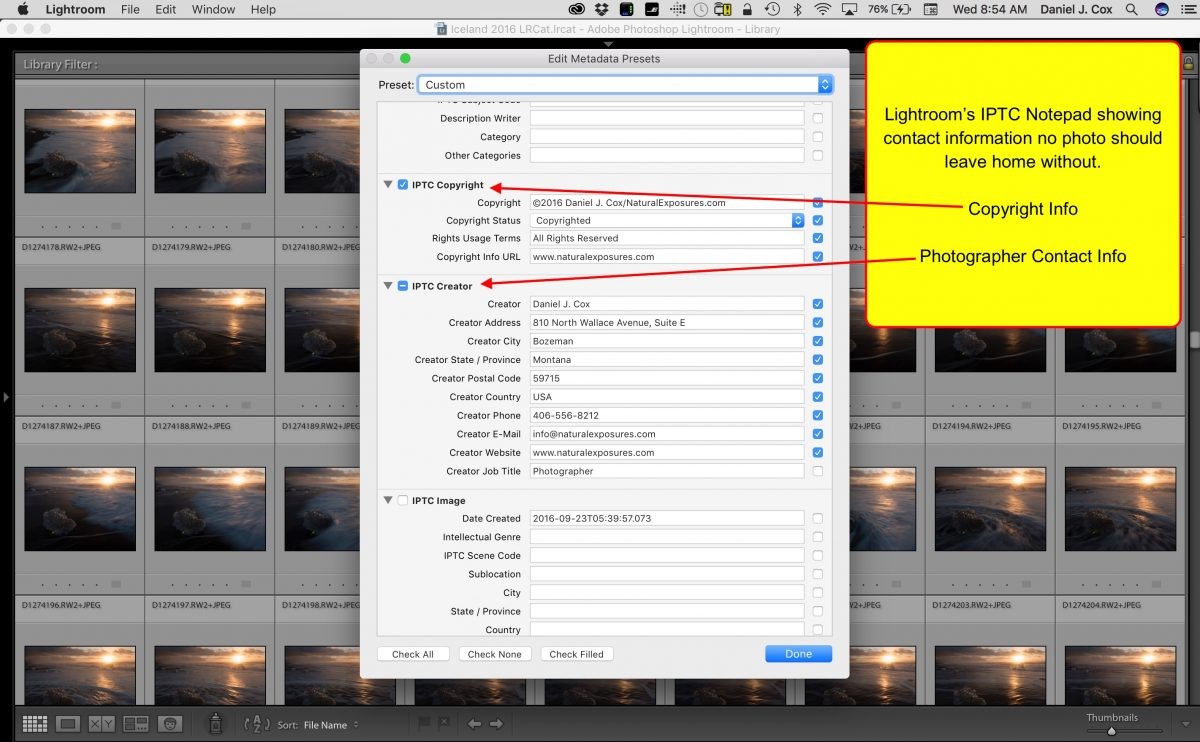Image resolution: width=1200 pixels, height=742 pixels.
Task: Open the Apple menu
Action: pyautogui.click(x=22, y=9)
